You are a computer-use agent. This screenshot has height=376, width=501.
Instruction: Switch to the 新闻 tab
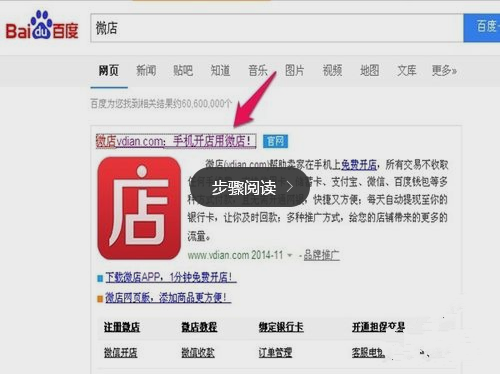pos(146,71)
